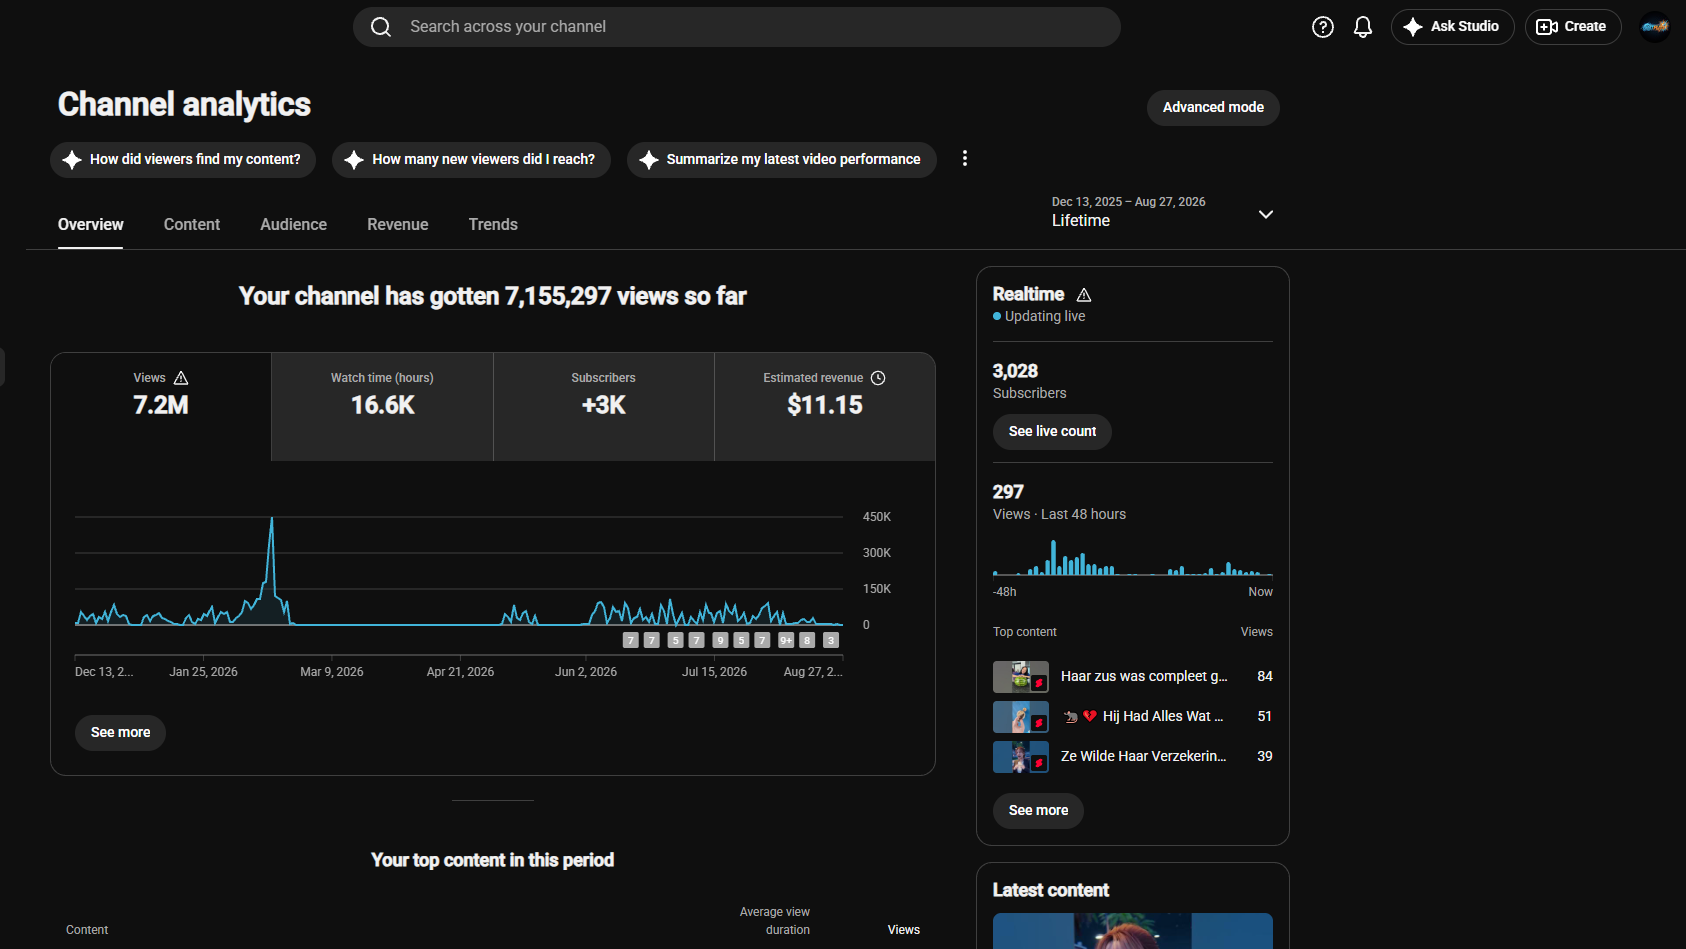Image resolution: width=1686 pixels, height=949 pixels.
Task: Open Ask Studio assistant
Action: click(x=1452, y=27)
